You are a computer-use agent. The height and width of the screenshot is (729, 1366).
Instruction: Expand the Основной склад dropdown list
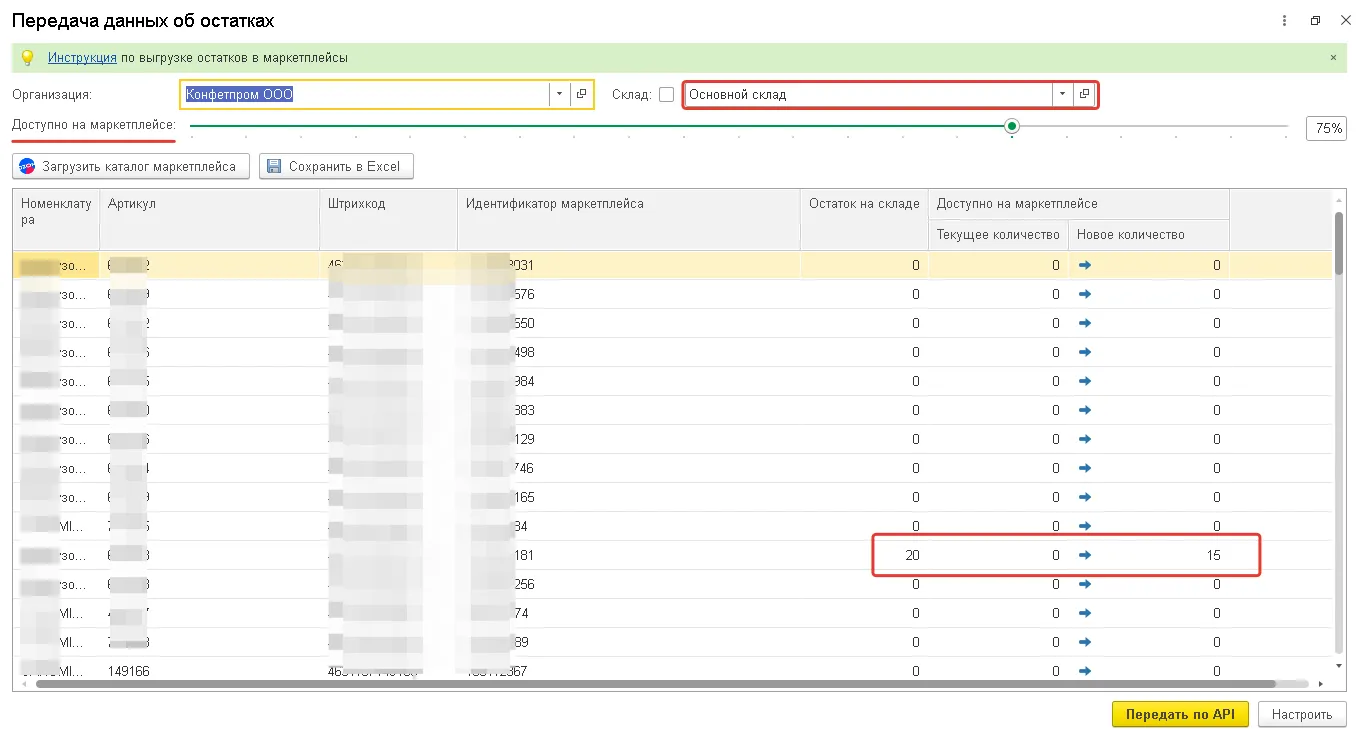tap(1062, 94)
